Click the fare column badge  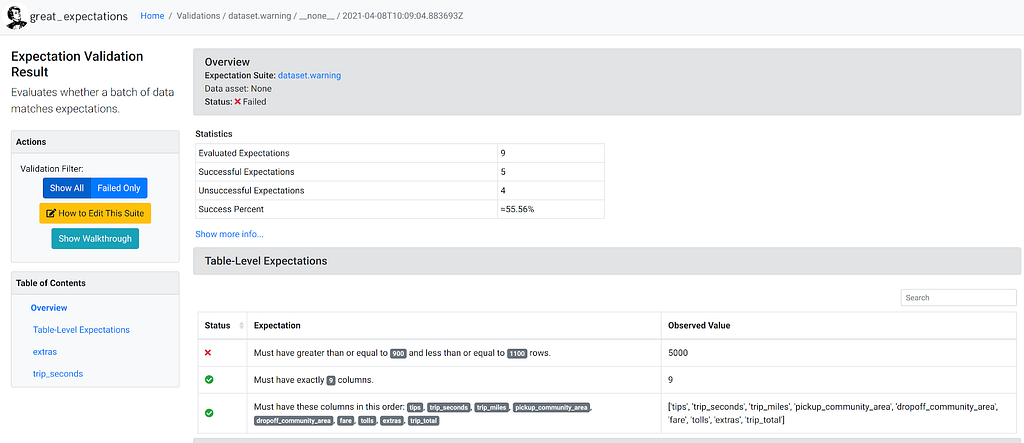[x=346, y=421]
